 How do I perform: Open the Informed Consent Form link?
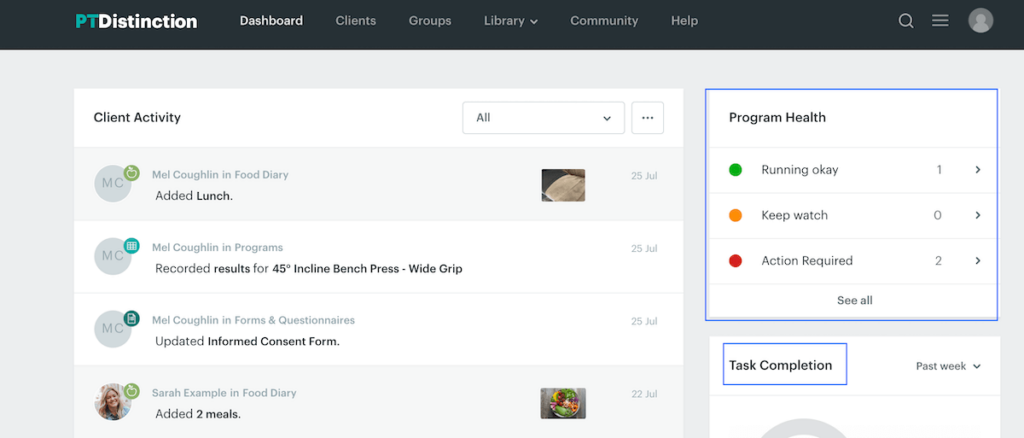click(x=273, y=341)
